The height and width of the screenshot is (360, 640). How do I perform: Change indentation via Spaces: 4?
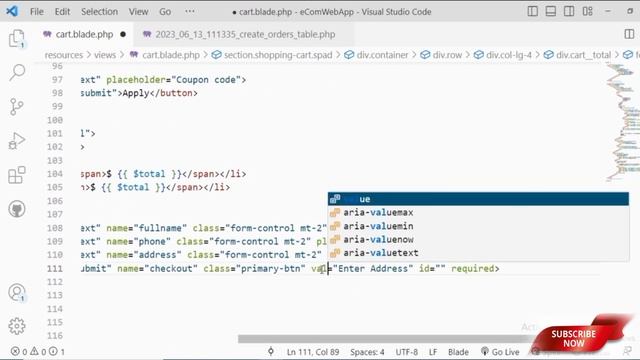coord(367,352)
